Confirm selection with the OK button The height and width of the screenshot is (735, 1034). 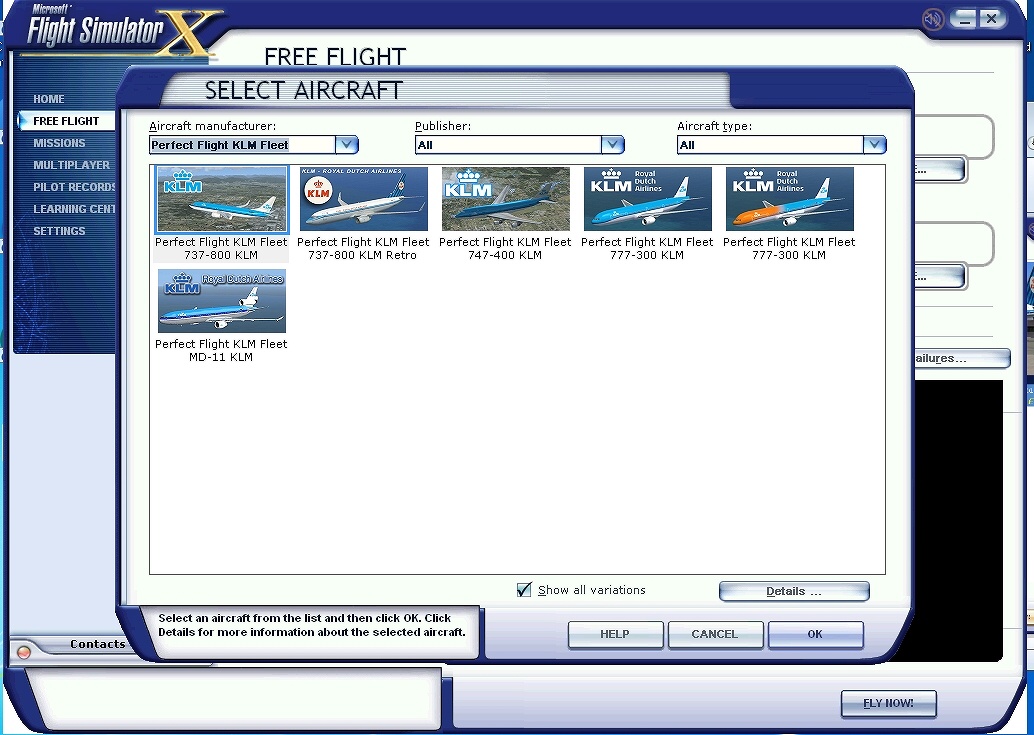[x=816, y=634]
